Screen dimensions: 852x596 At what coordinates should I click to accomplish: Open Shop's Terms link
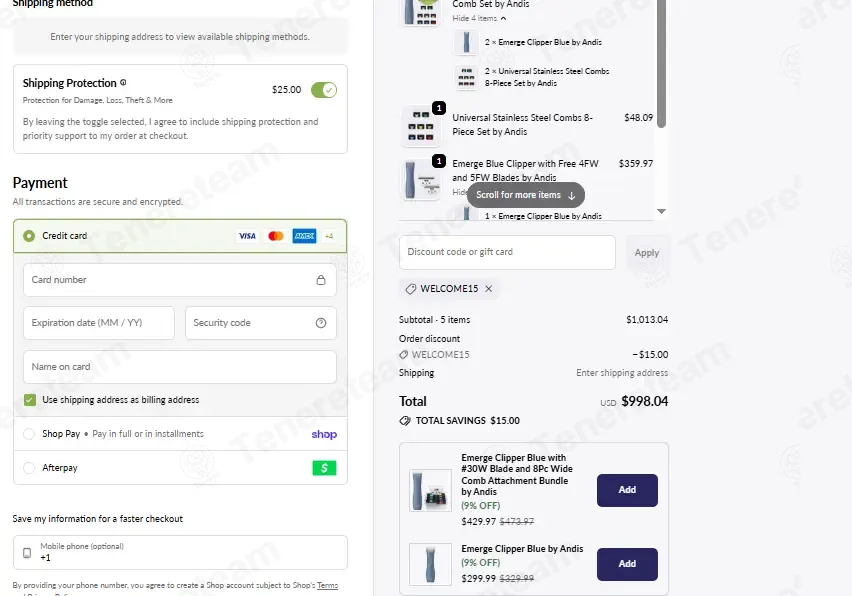[327, 585]
